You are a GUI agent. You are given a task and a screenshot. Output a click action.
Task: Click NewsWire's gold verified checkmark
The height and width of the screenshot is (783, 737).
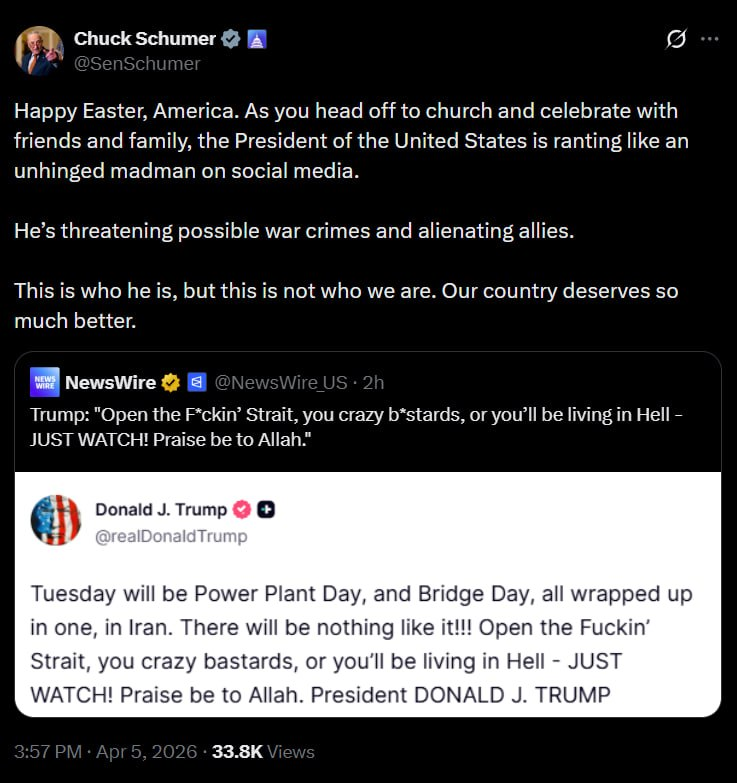pyautogui.click(x=172, y=382)
